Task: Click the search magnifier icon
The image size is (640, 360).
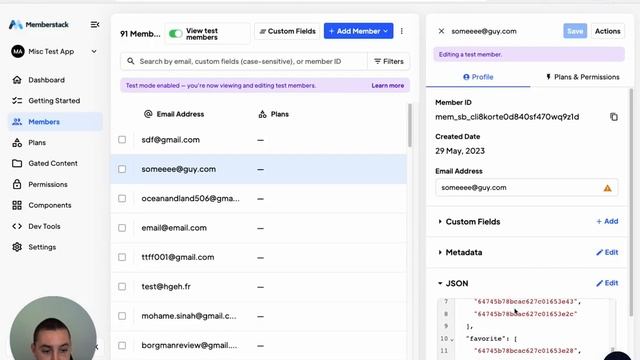Action: tap(131, 61)
